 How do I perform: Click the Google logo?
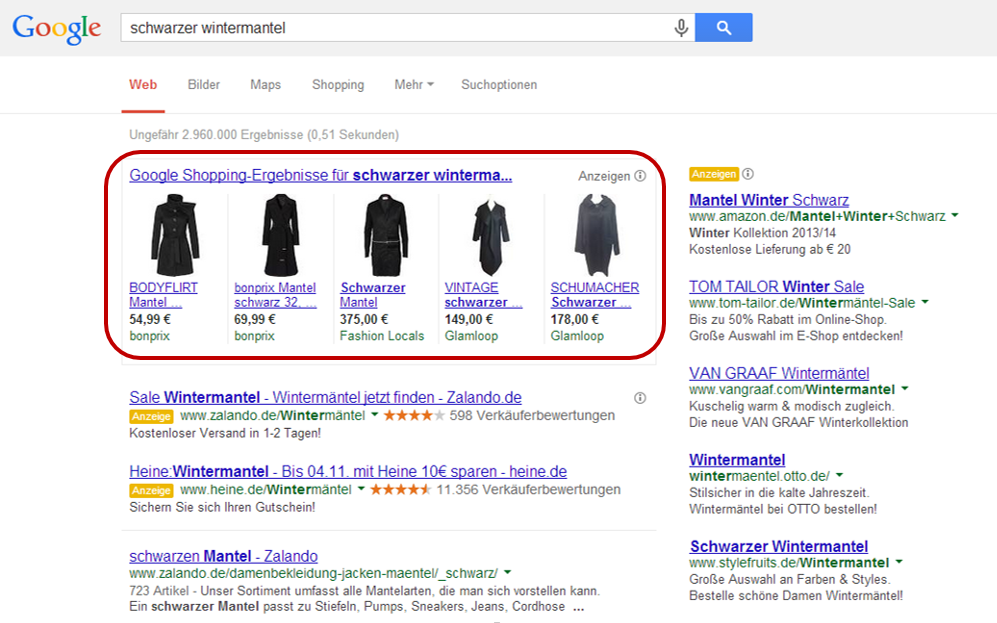click(x=57, y=28)
